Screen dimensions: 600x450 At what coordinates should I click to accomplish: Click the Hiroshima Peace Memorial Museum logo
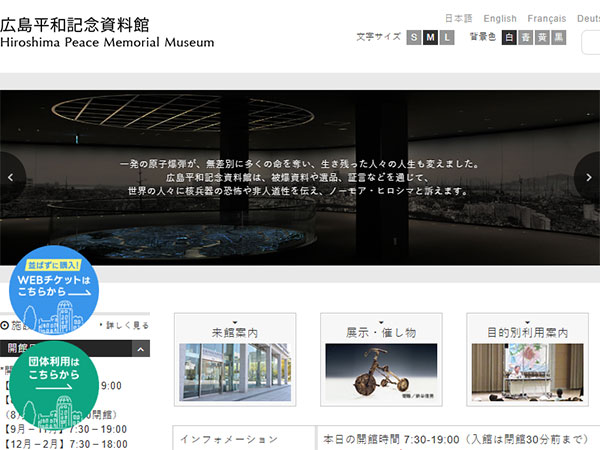[x=107, y=33]
